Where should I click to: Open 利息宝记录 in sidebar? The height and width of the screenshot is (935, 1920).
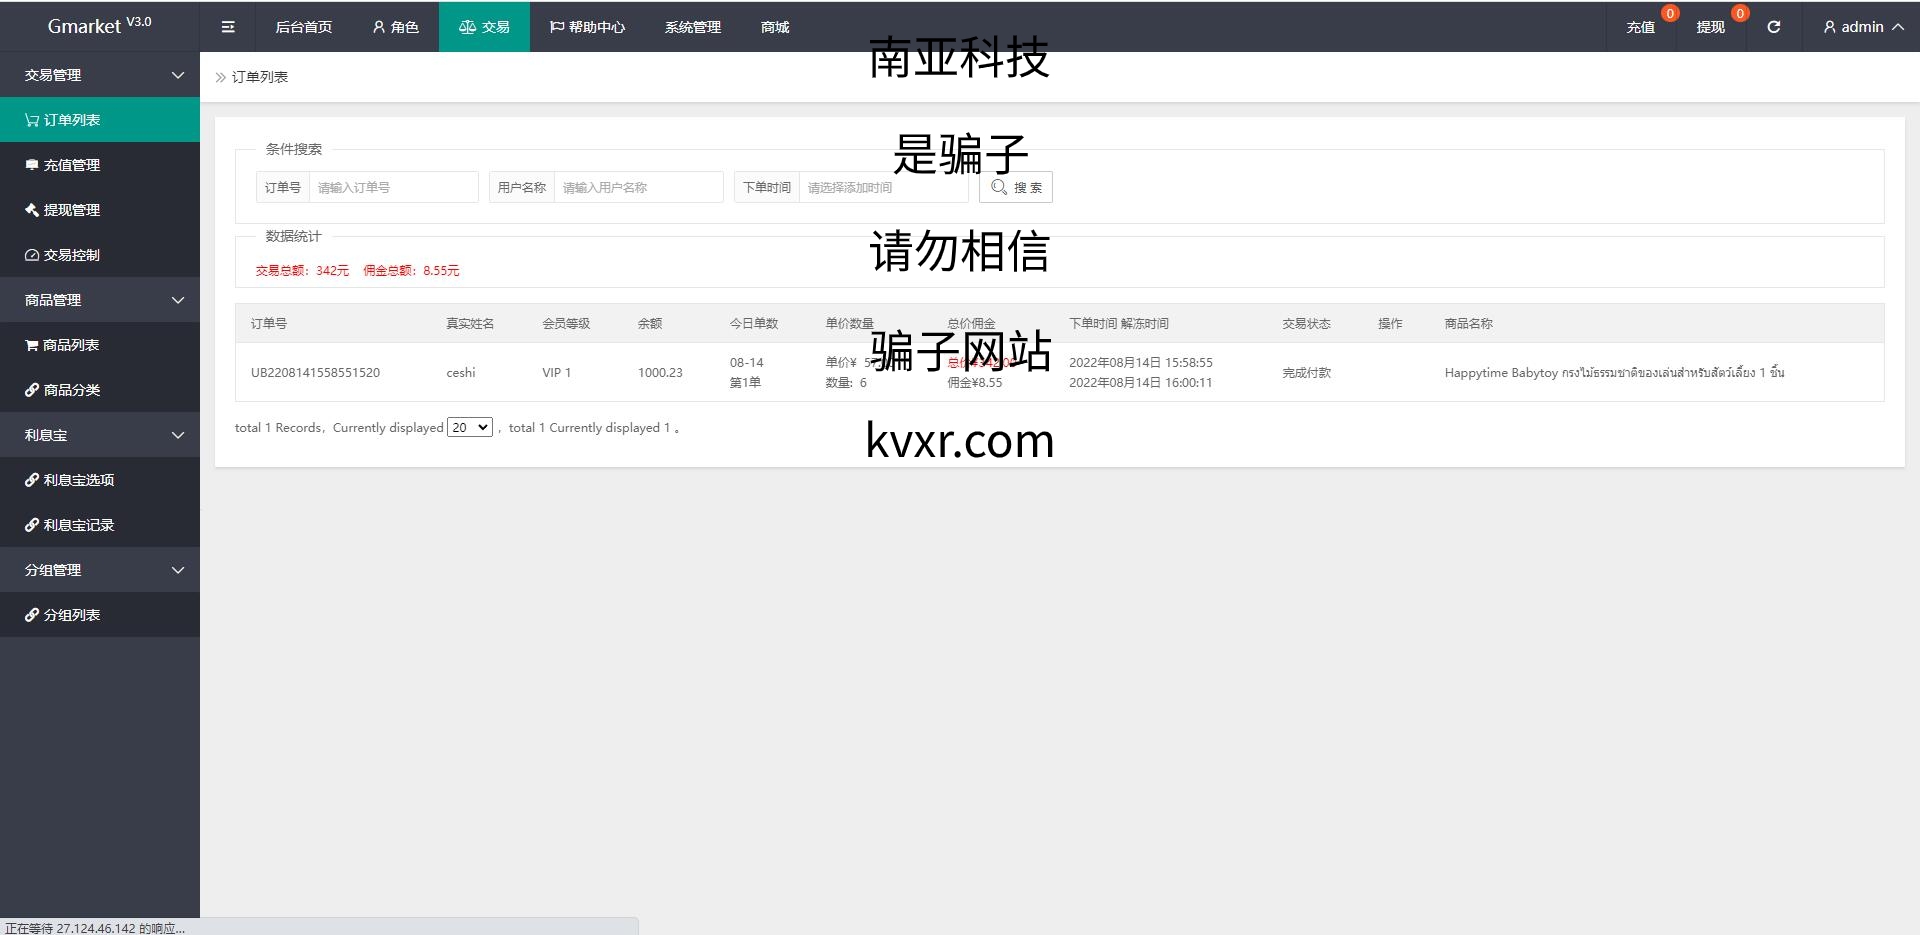100,525
